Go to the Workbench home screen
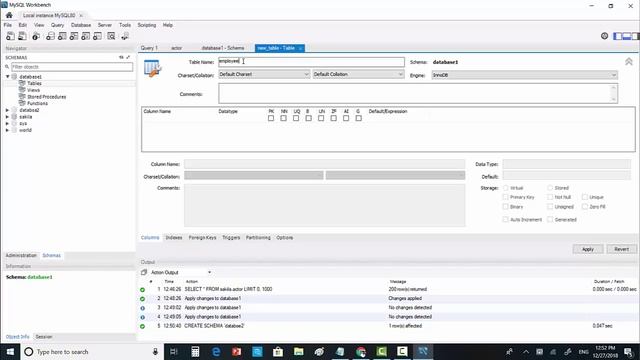640x360 pixels. 9,15
